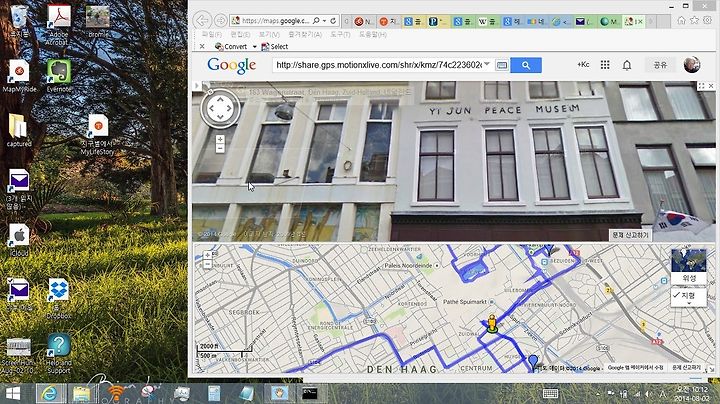Image resolution: width=720 pixels, height=404 pixels.
Task: Click inside the Google Maps search field
Action: click(378, 65)
